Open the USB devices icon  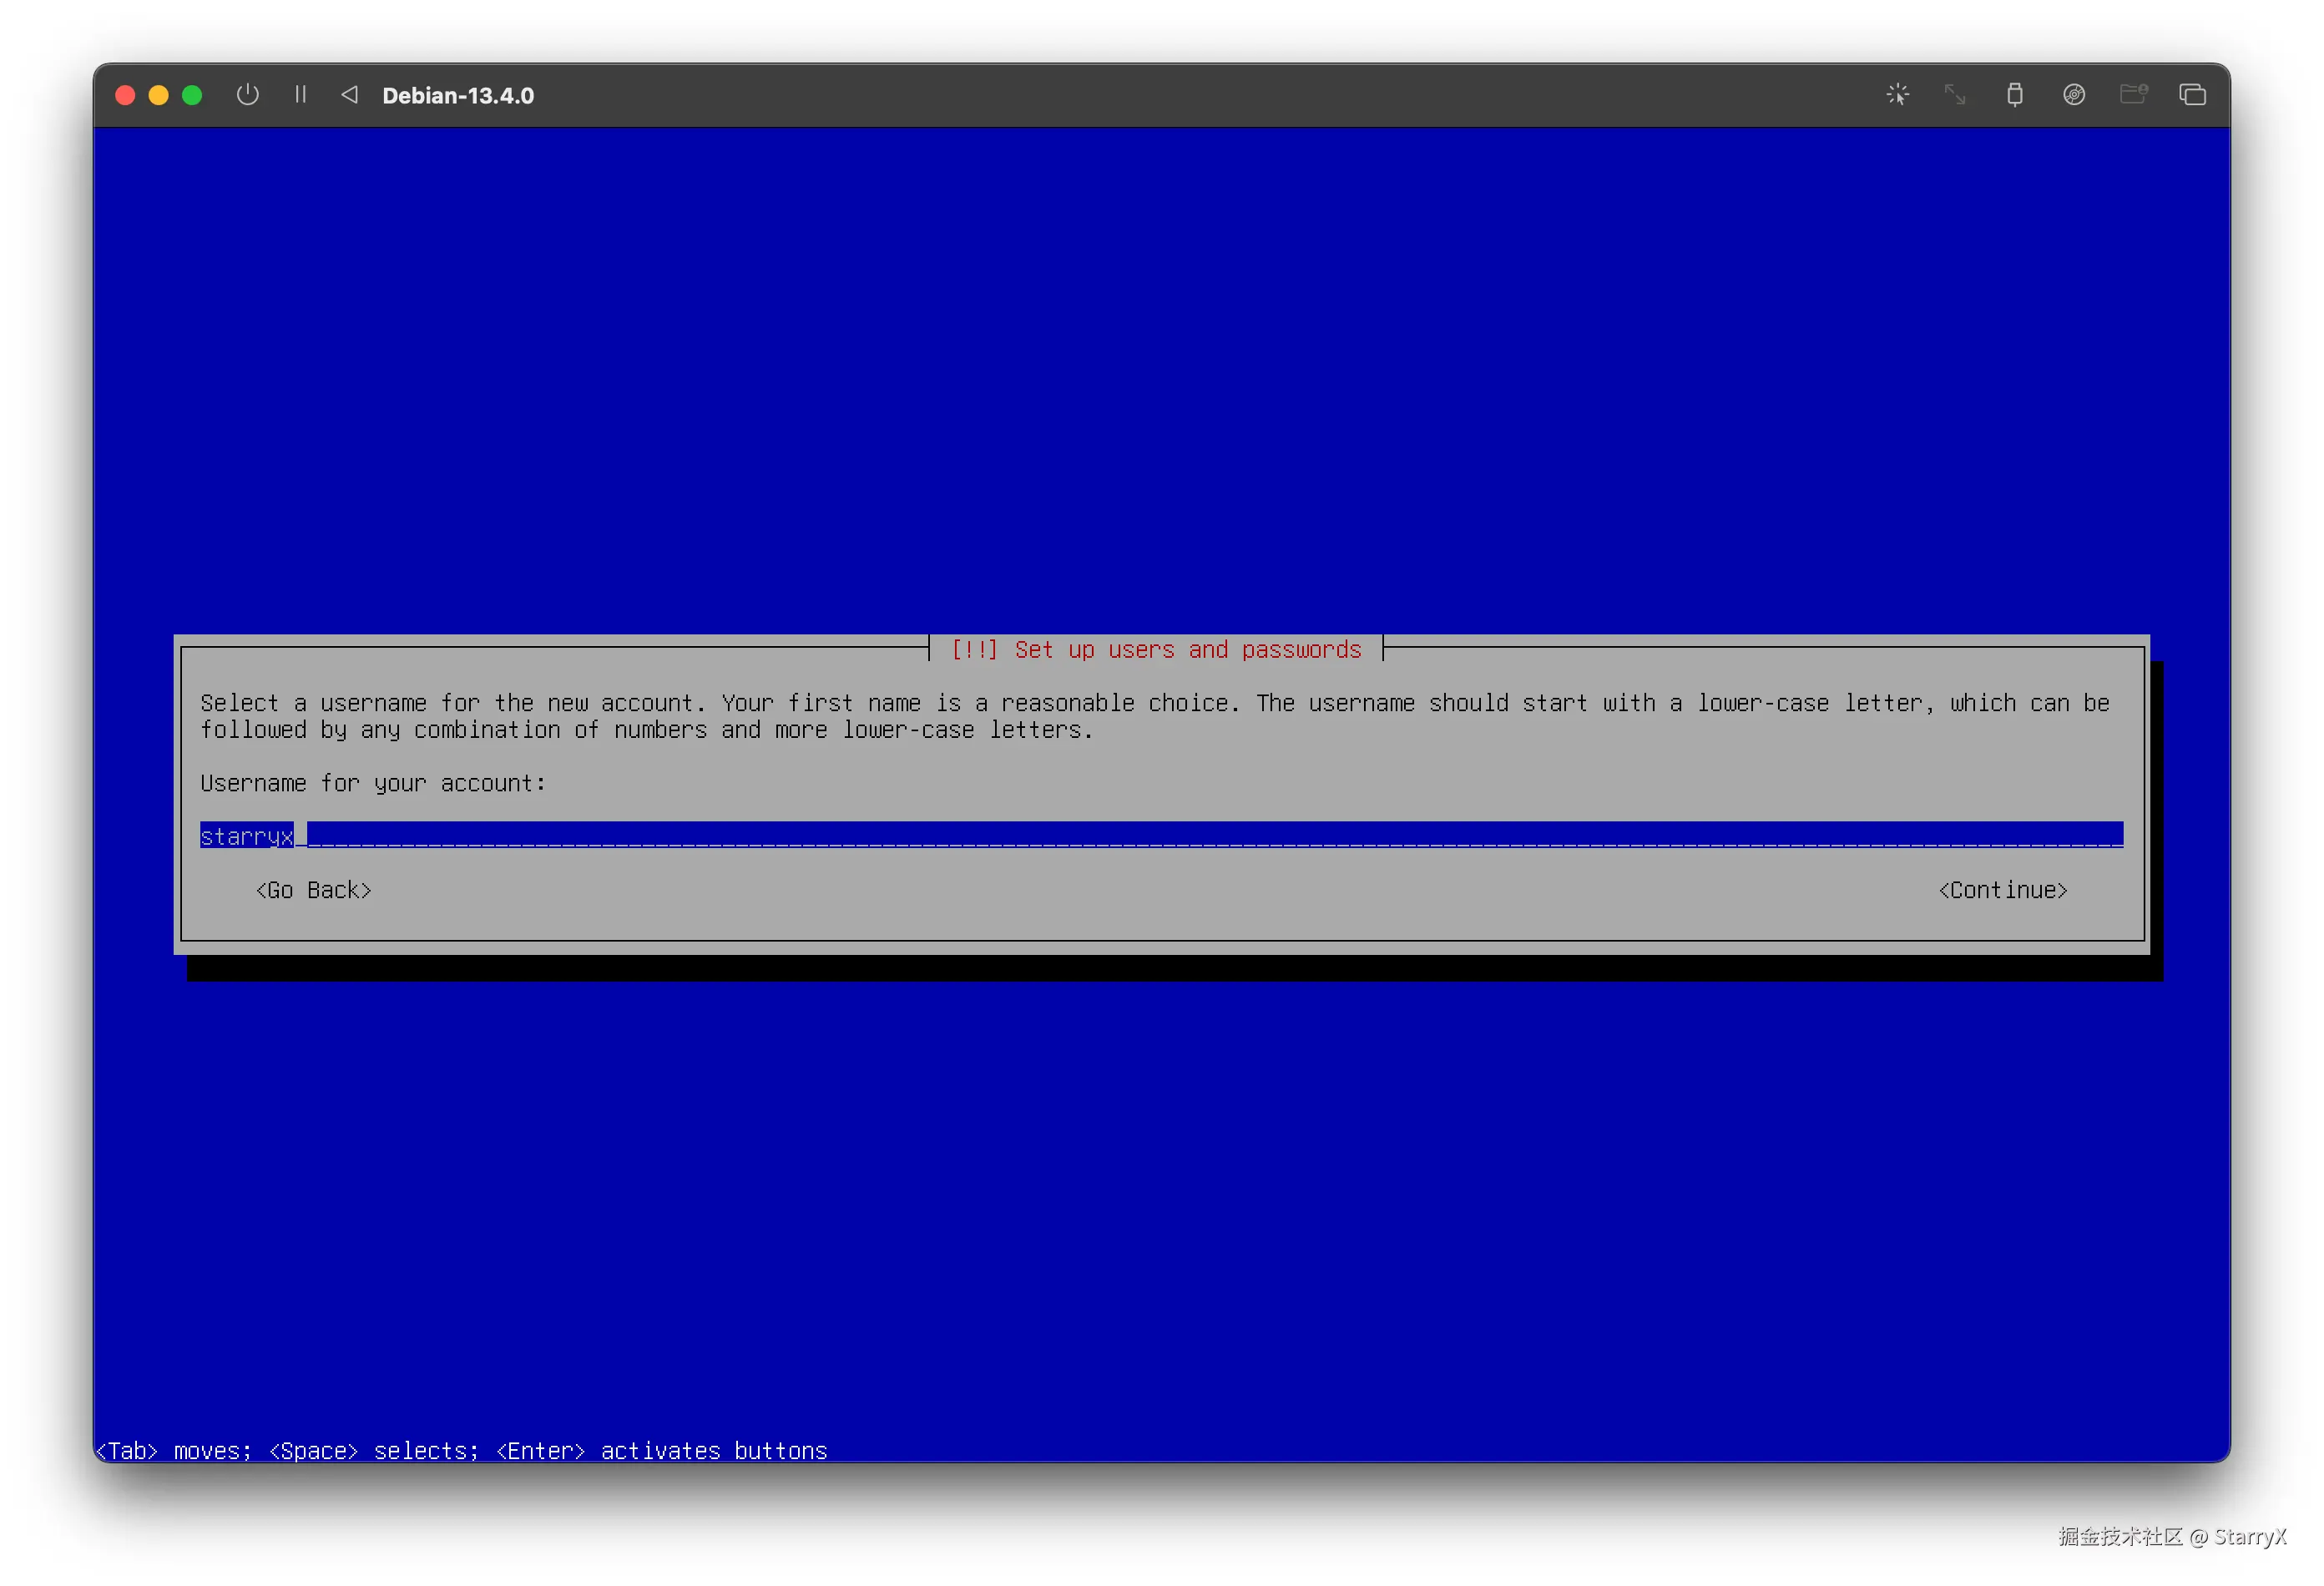coord(2014,95)
